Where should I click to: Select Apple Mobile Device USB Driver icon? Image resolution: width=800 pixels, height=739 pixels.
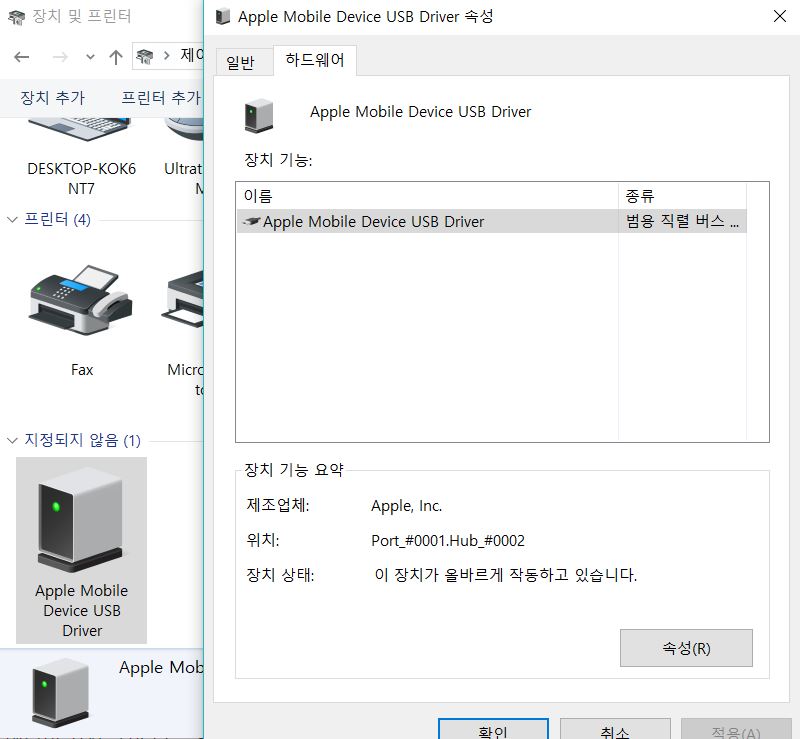[82, 550]
